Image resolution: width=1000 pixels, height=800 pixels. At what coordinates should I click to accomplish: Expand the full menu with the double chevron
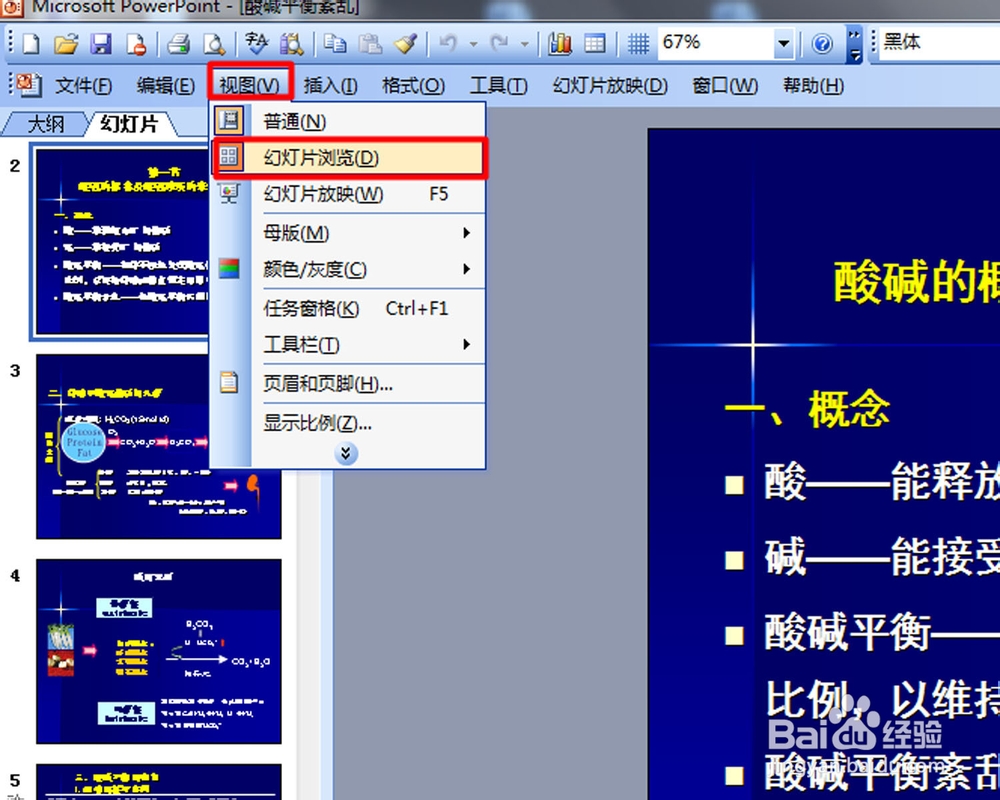346,454
